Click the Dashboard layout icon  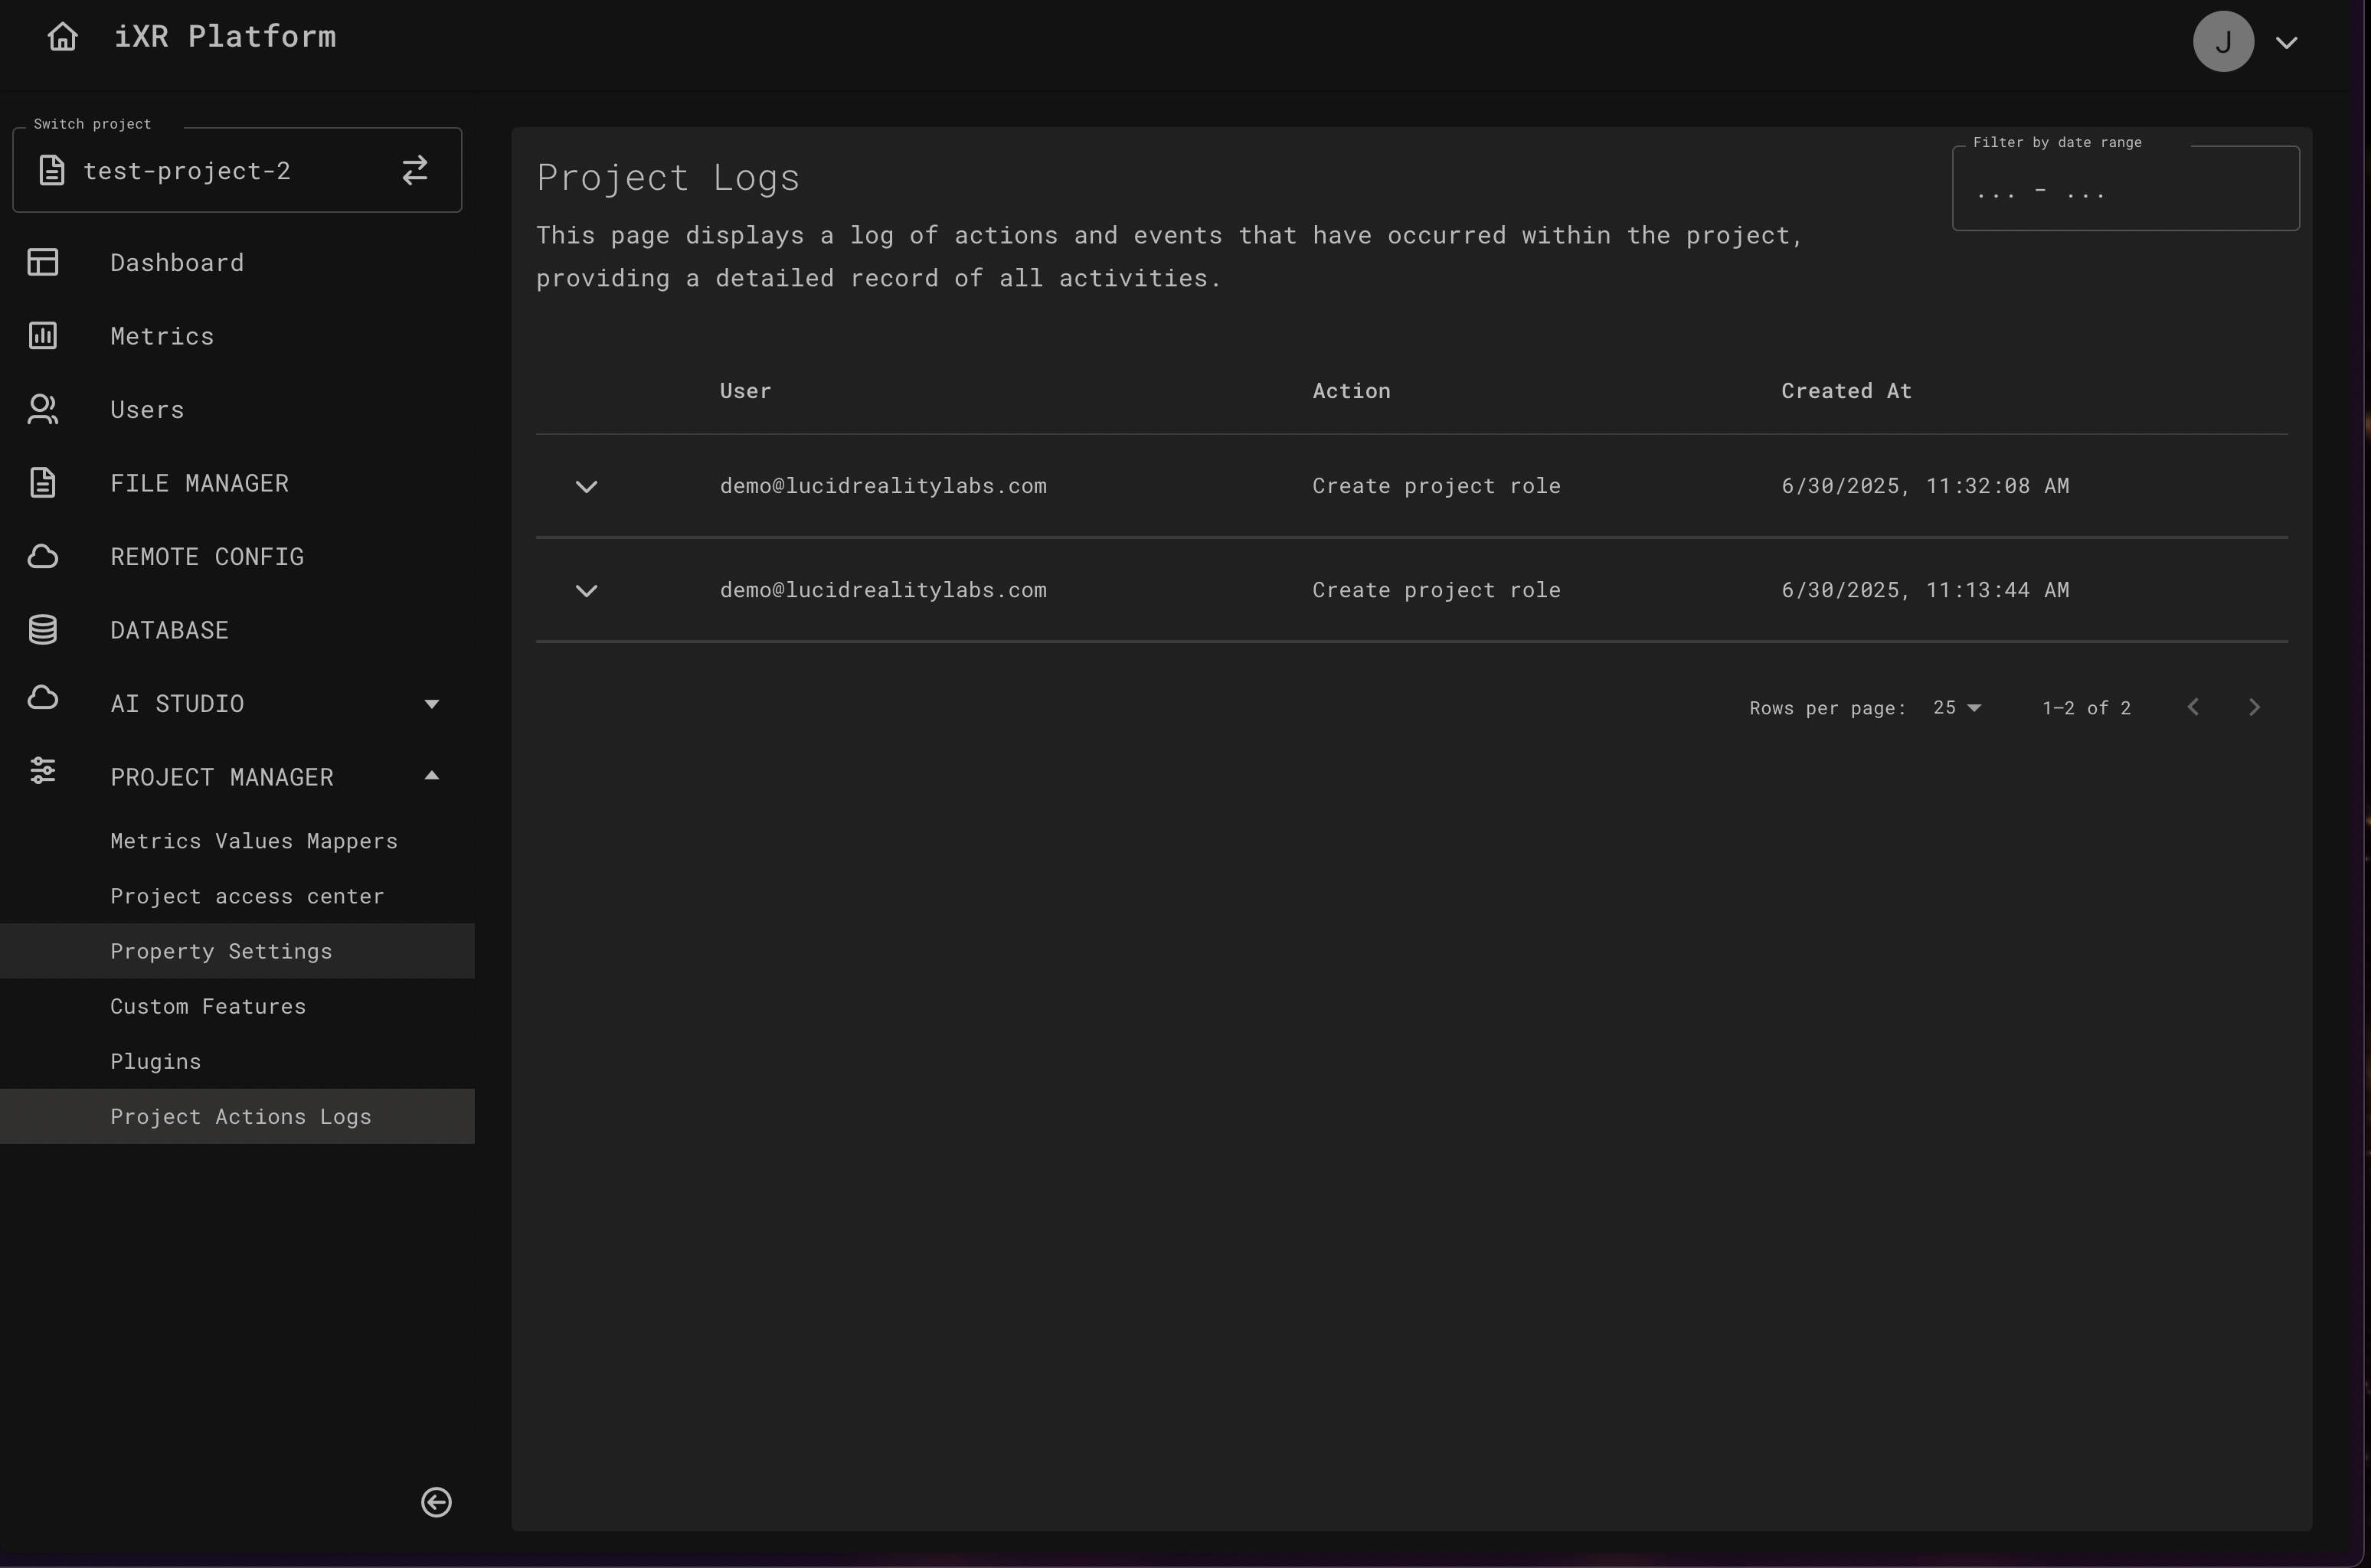point(43,262)
